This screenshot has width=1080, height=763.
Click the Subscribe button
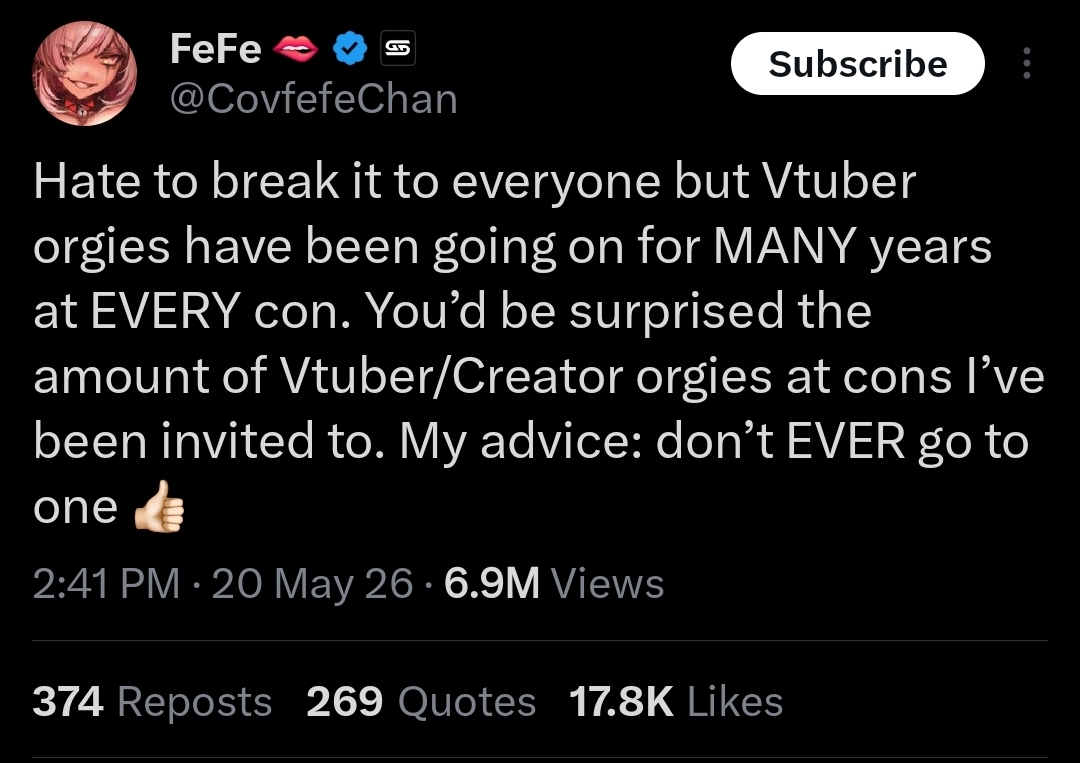(x=858, y=63)
